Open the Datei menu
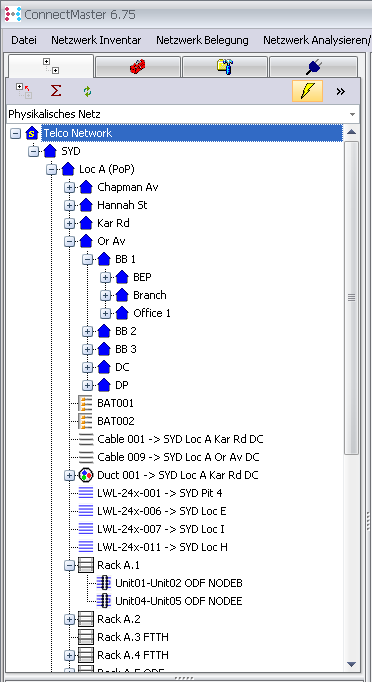This screenshot has width=372, height=682. point(24,40)
